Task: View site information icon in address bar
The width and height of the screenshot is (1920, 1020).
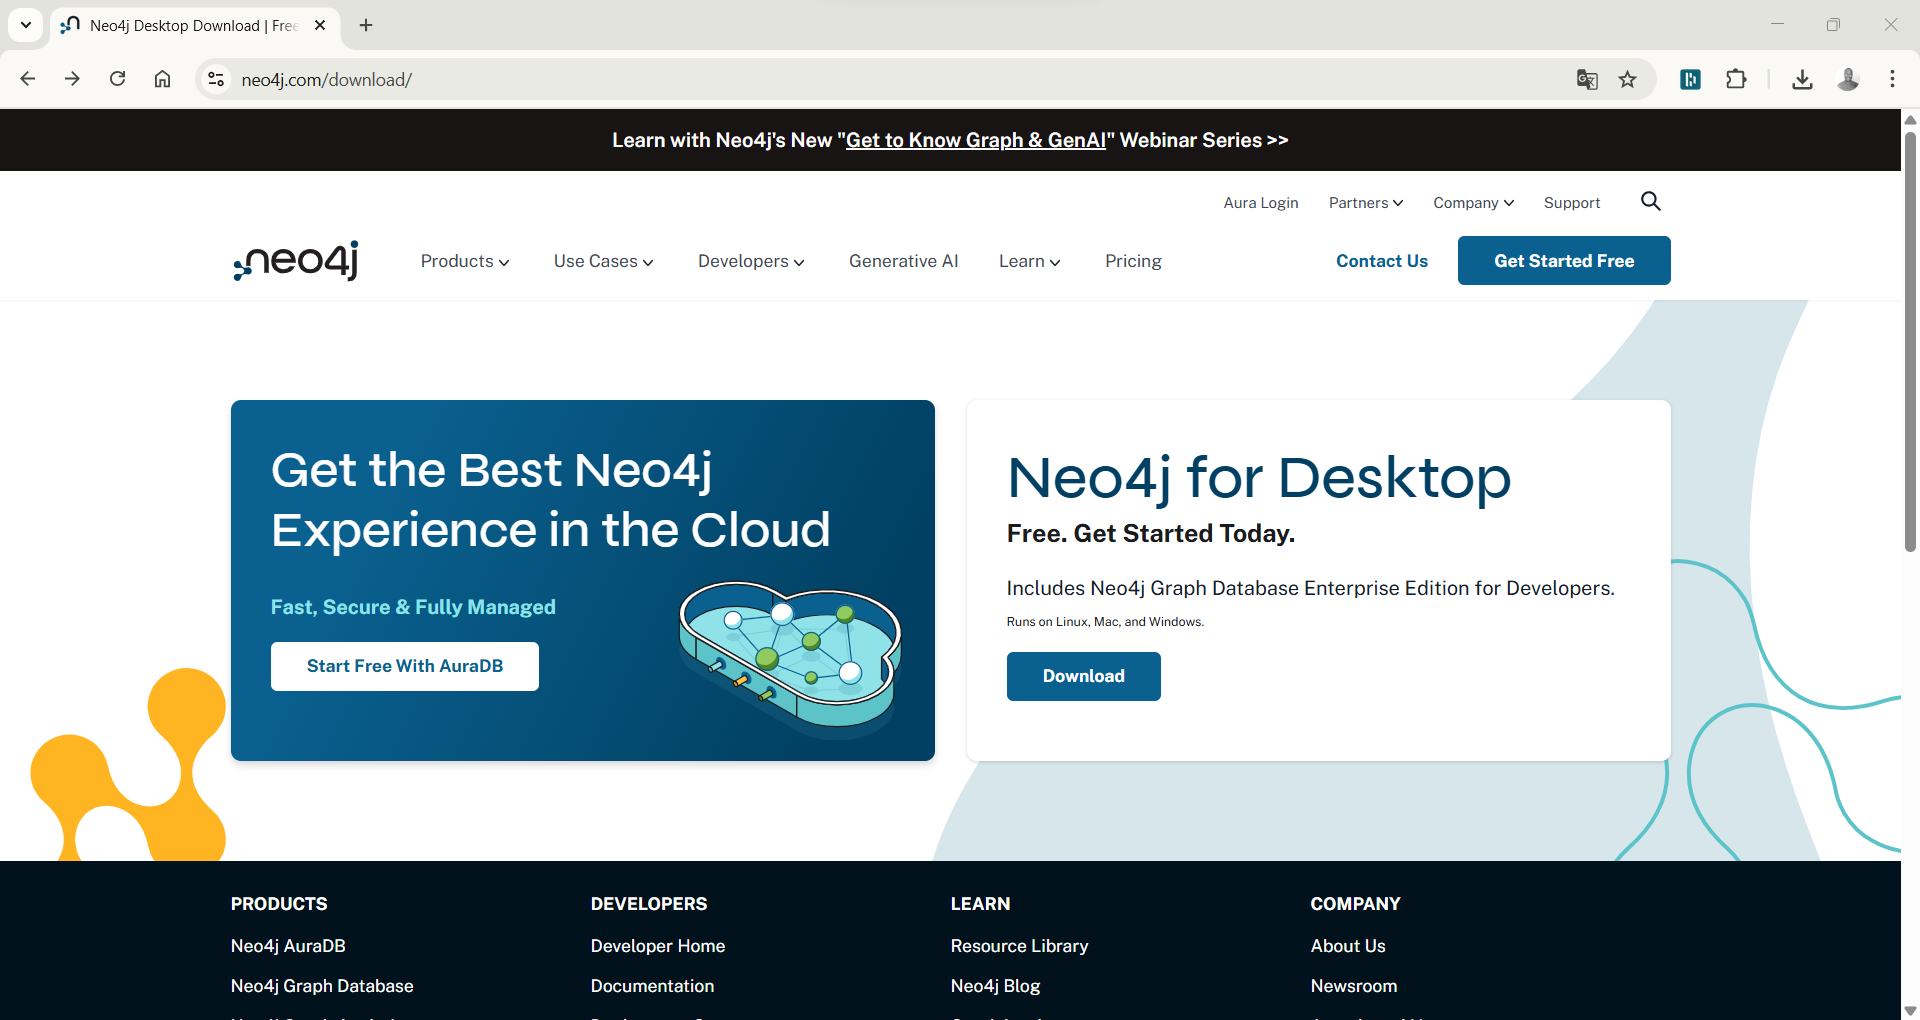Action: tap(215, 79)
